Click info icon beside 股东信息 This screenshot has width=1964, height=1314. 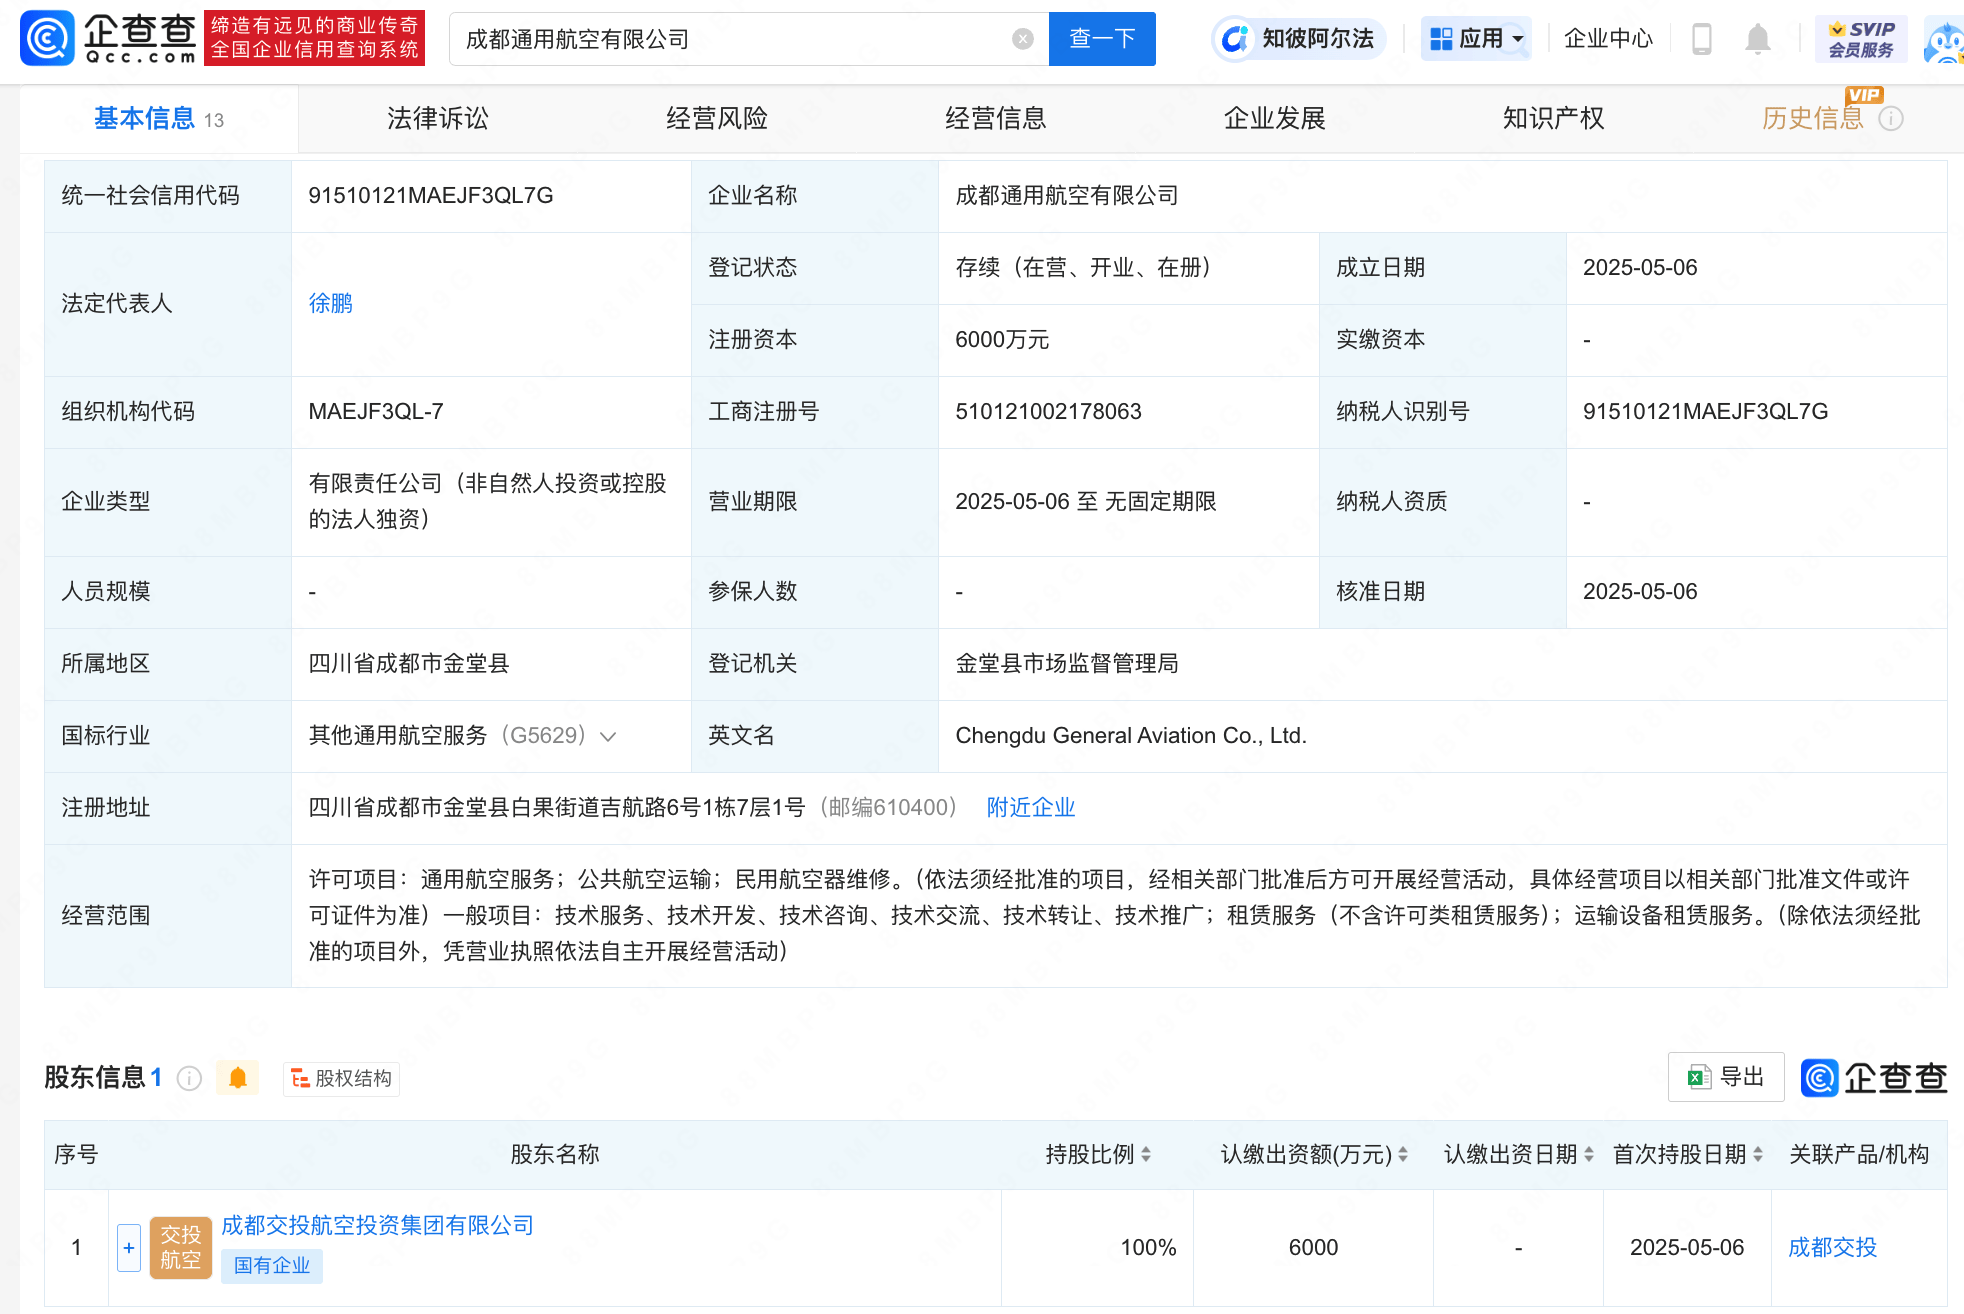189,1078
